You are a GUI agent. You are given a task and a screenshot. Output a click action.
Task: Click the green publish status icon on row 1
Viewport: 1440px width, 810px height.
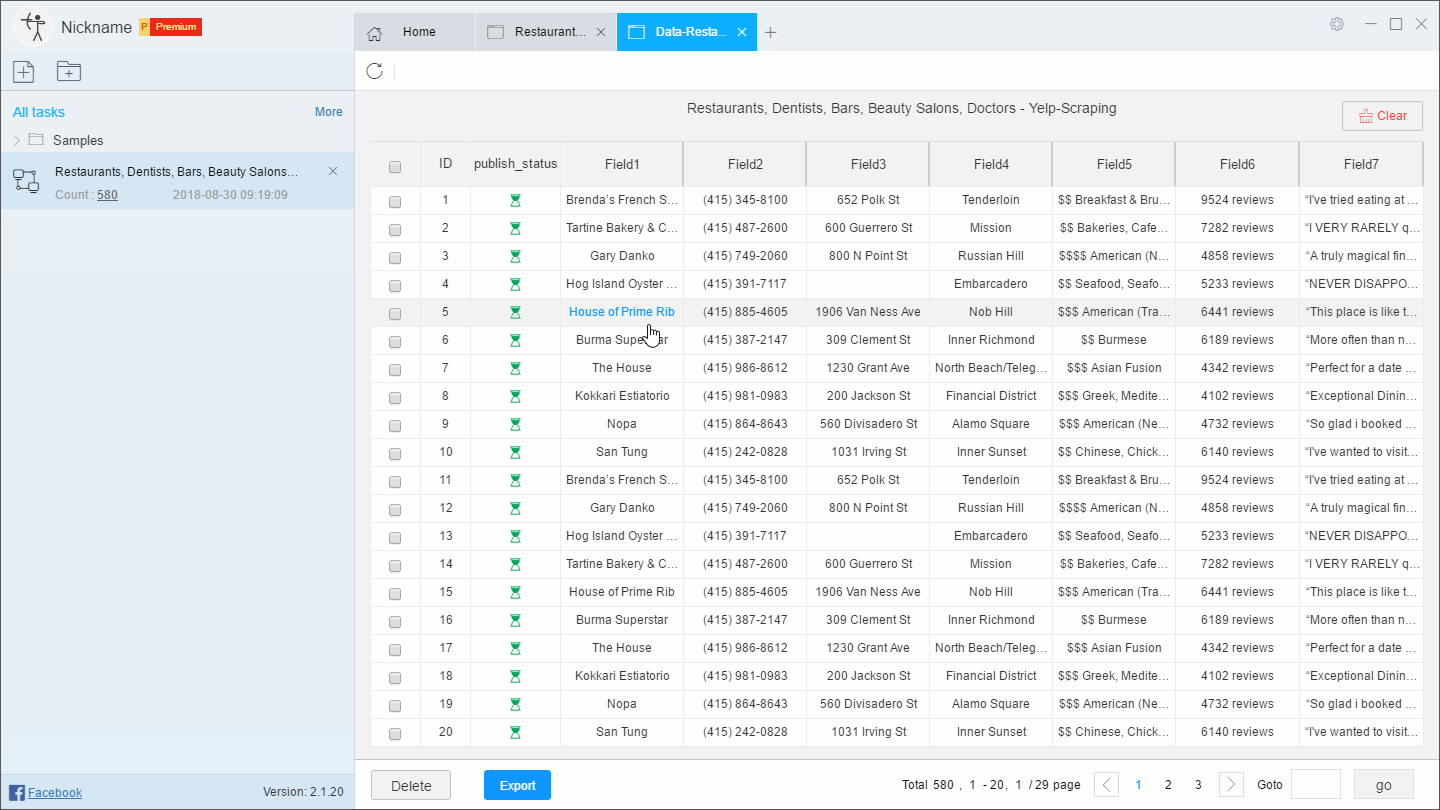tap(515, 199)
